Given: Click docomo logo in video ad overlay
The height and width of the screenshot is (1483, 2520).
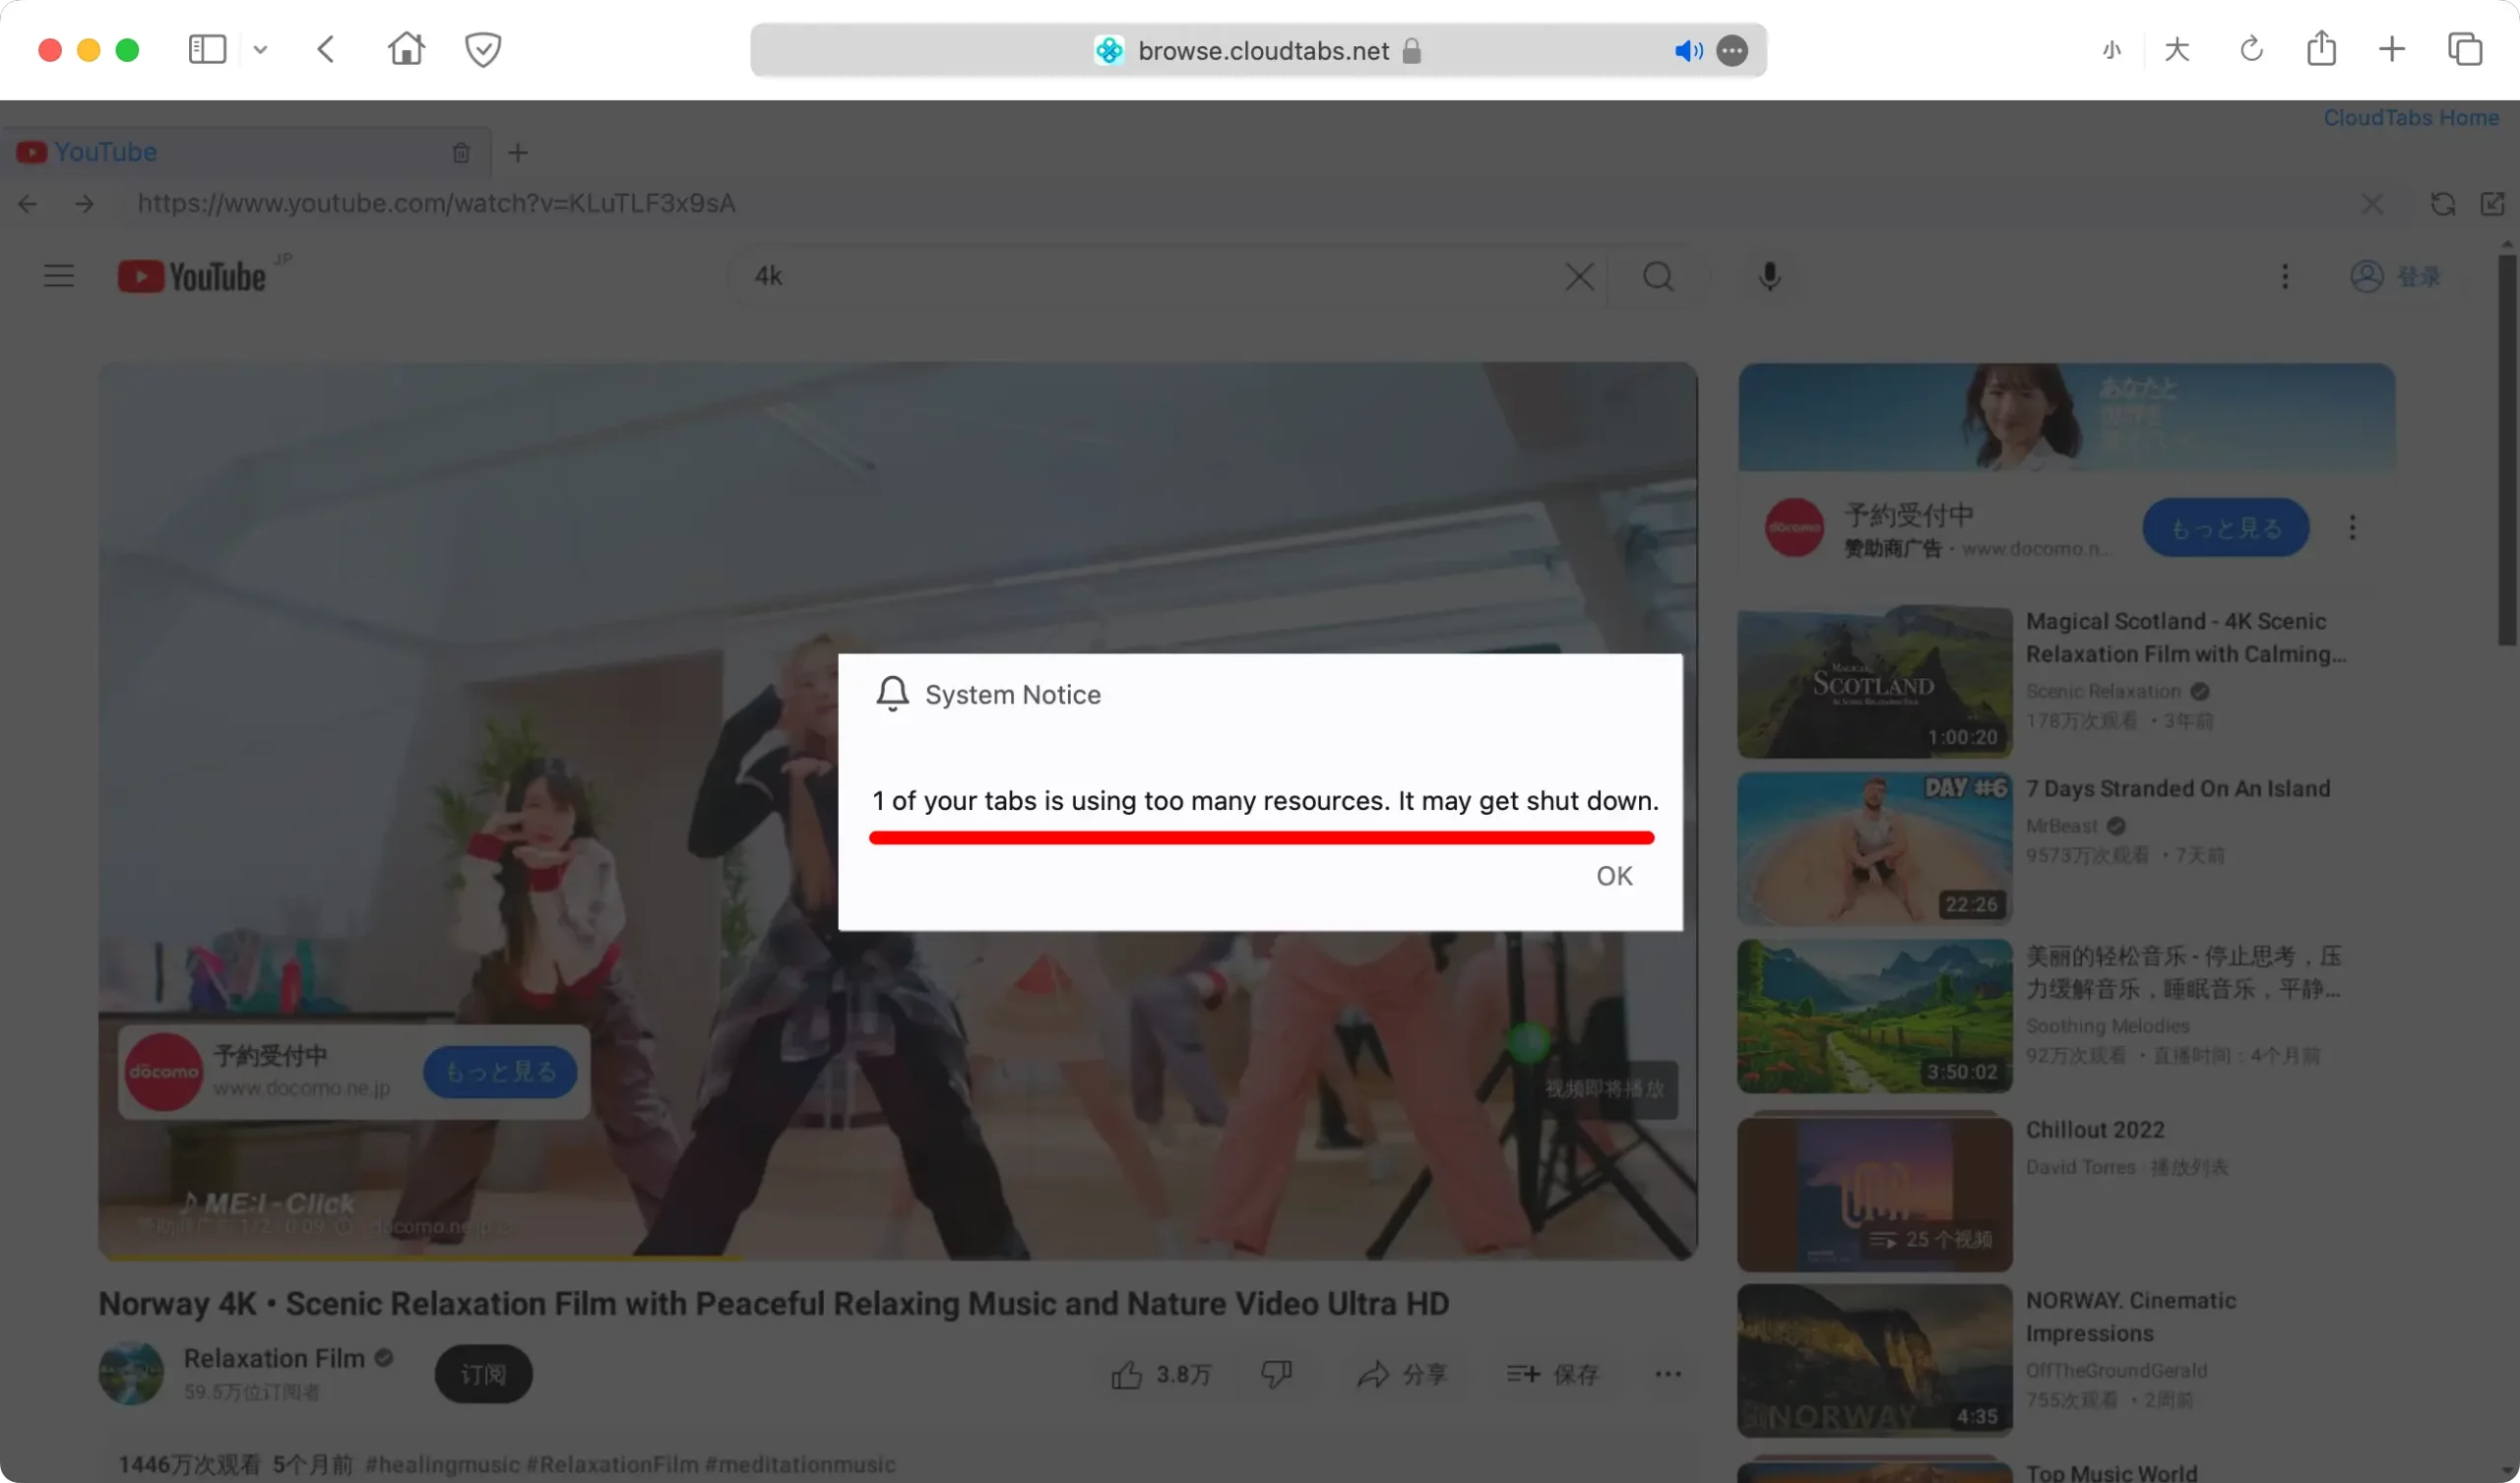Looking at the screenshot, I should tap(164, 1072).
